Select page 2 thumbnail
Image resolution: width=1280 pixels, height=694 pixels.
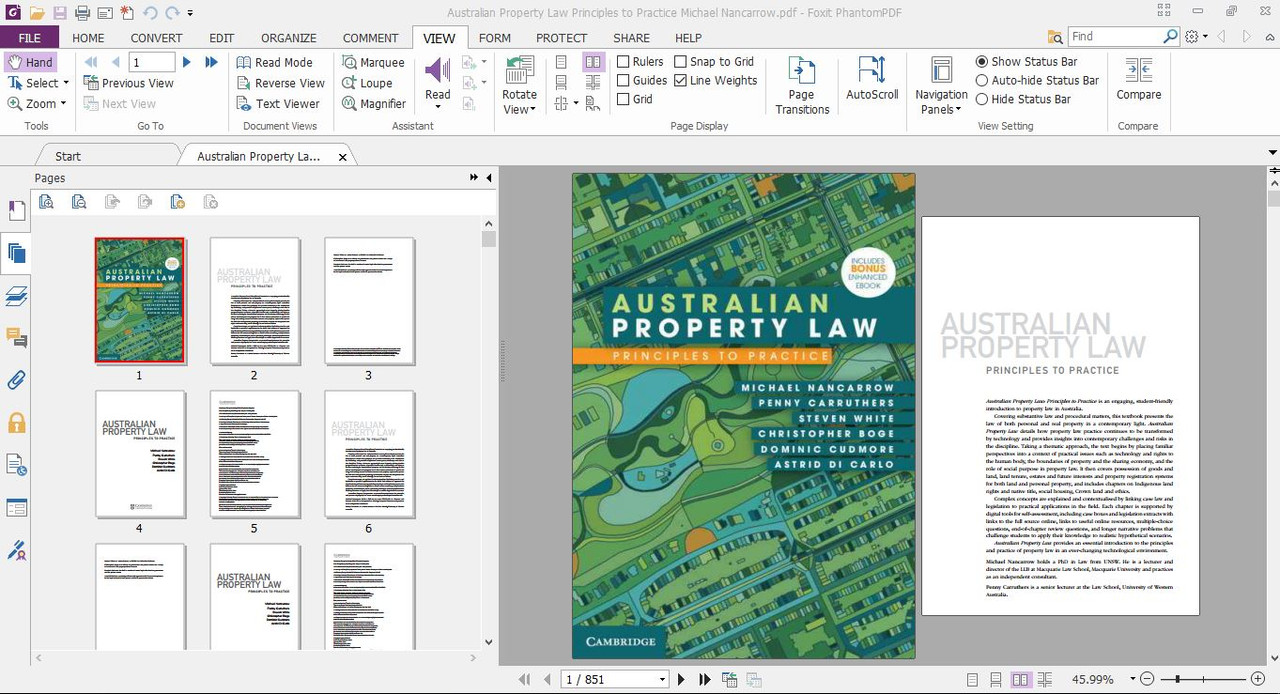tap(255, 301)
